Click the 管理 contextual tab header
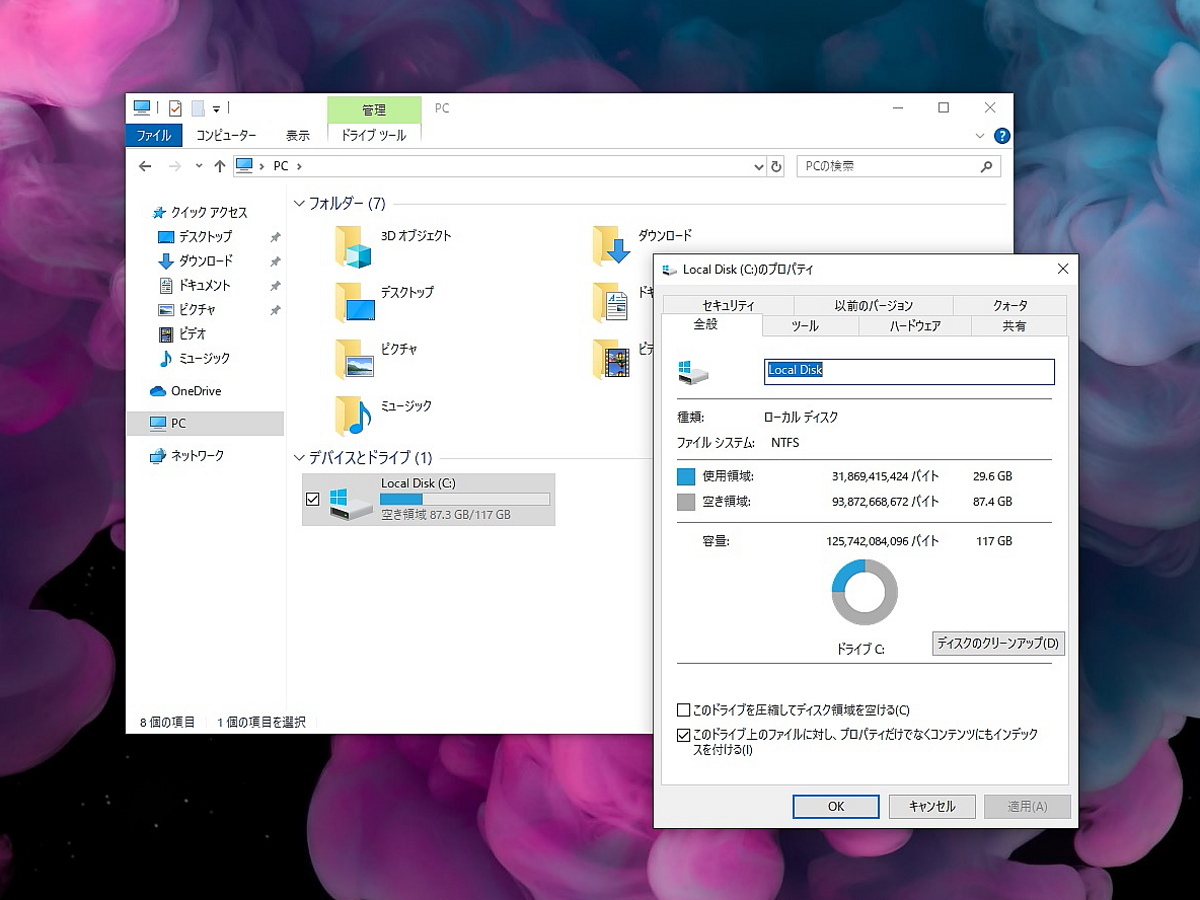This screenshot has width=1200, height=900. pyautogui.click(x=374, y=110)
